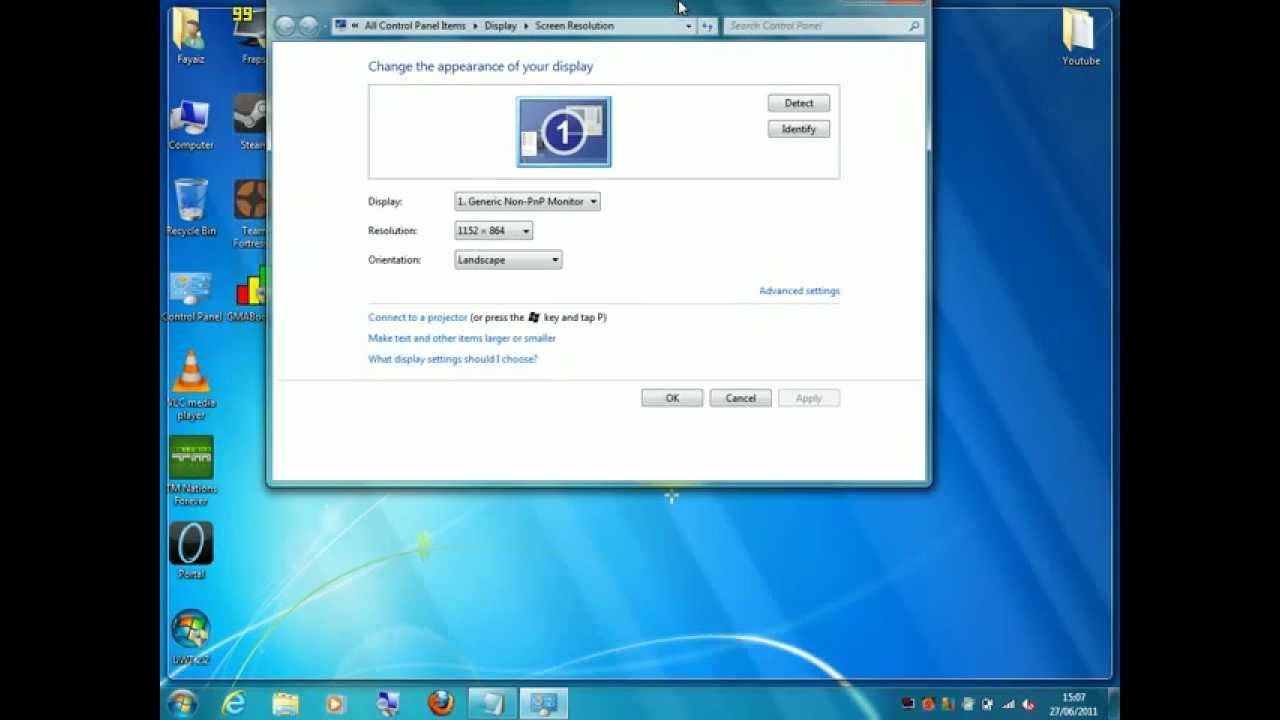The width and height of the screenshot is (1280, 720).
Task: Select the monitor 1 thumbnail
Action: [564, 132]
